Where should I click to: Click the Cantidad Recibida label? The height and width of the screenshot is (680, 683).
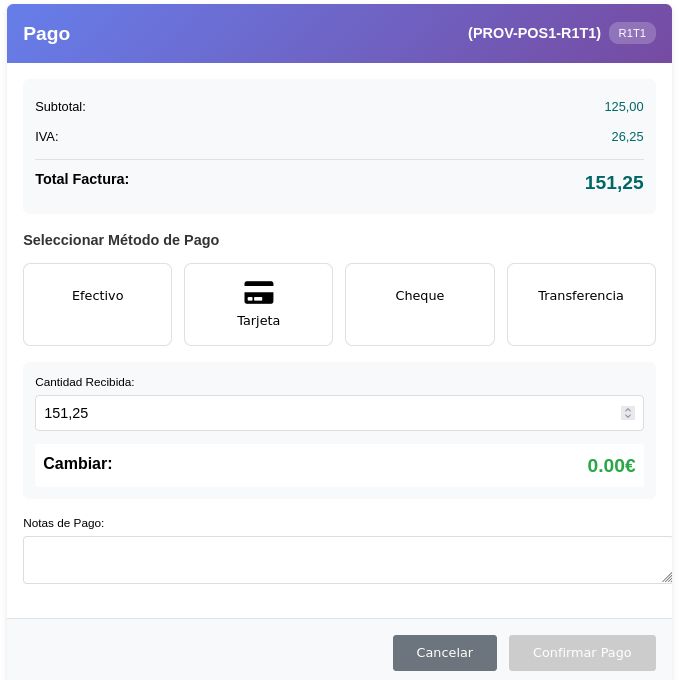85,382
